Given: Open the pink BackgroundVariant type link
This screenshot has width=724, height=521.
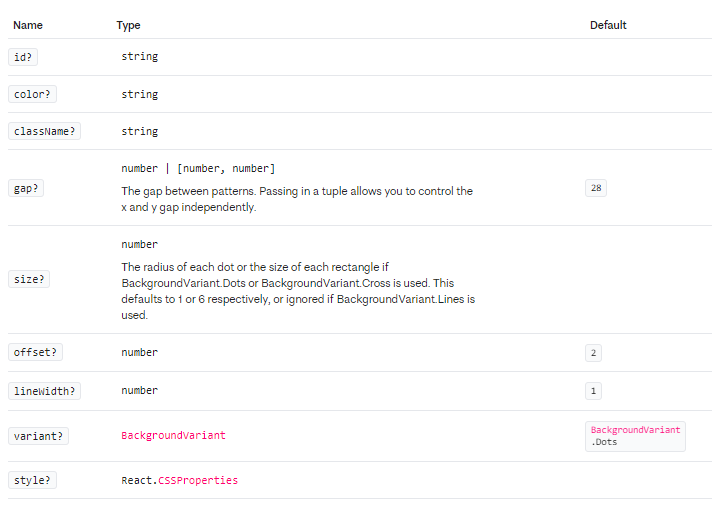Looking at the screenshot, I should point(173,436).
